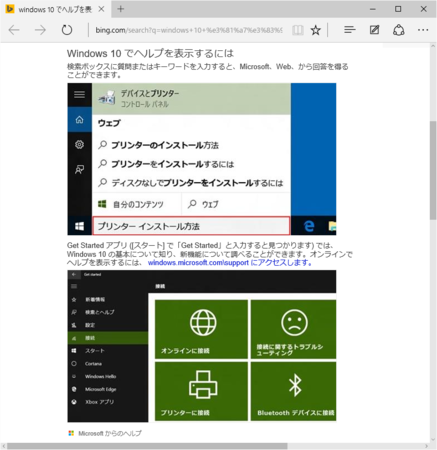Click the オンラインに接続 globe tile
This screenshot has height=450, width=437.
201,329
